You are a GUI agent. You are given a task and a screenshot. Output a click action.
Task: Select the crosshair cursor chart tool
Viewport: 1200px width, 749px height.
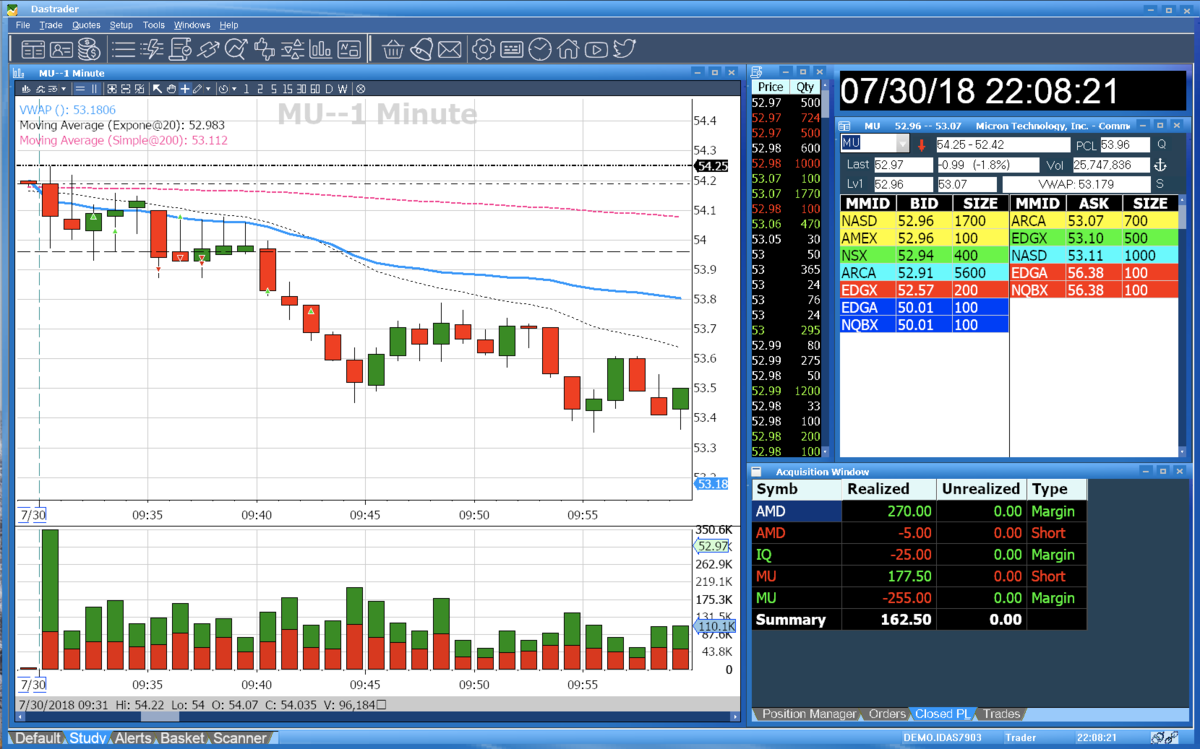[x=185, y=88]
